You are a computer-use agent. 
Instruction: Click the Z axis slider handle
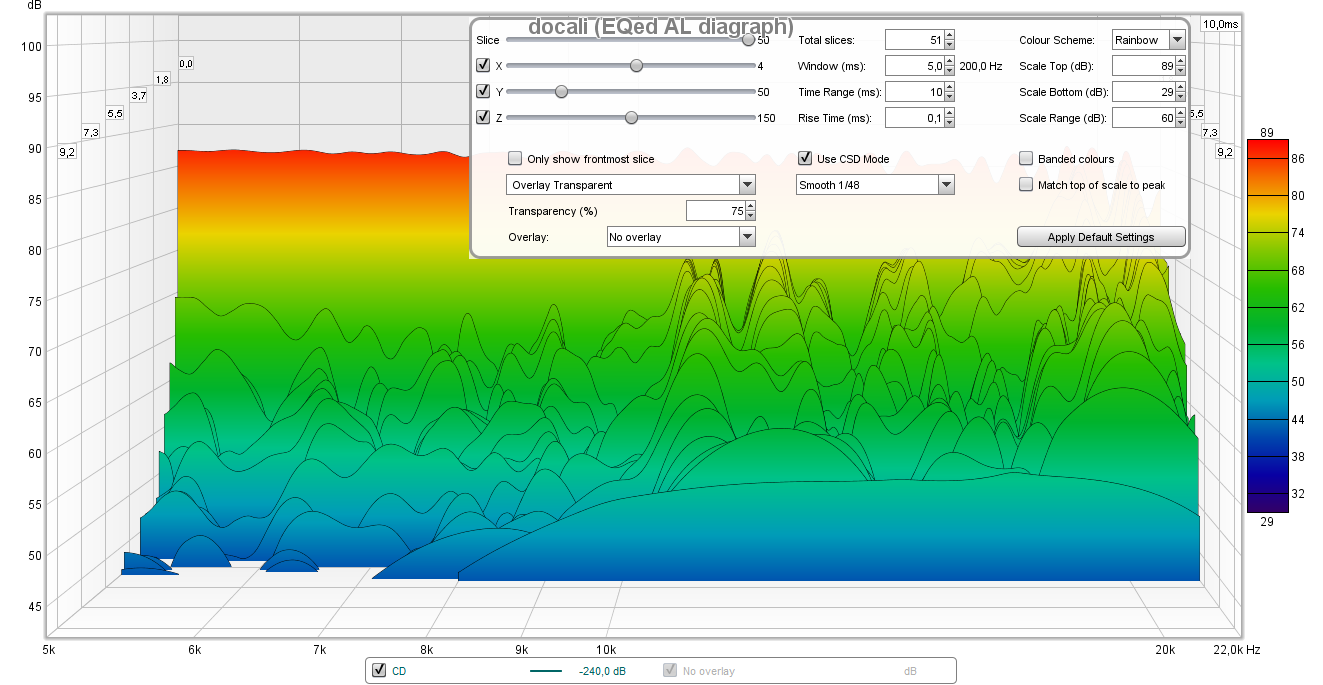pyautogui.click(x=631, y=118)
